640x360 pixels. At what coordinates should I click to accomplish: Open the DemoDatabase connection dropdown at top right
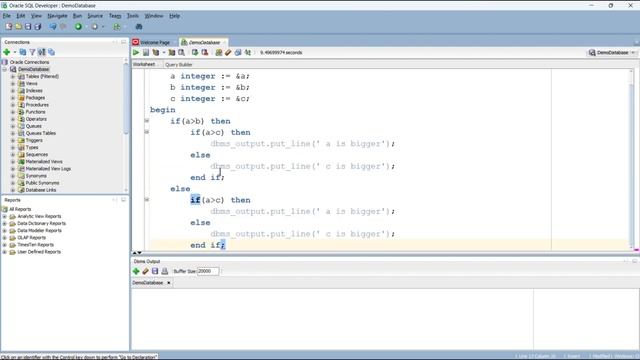pyautogui.click(x=611, y=53)
